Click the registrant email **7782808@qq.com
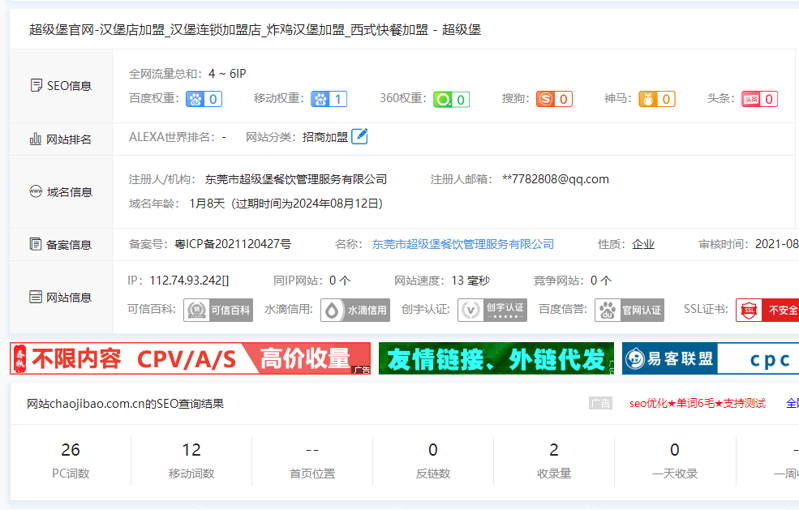Viewport: 799px width, 510px height. coord(555,179)
